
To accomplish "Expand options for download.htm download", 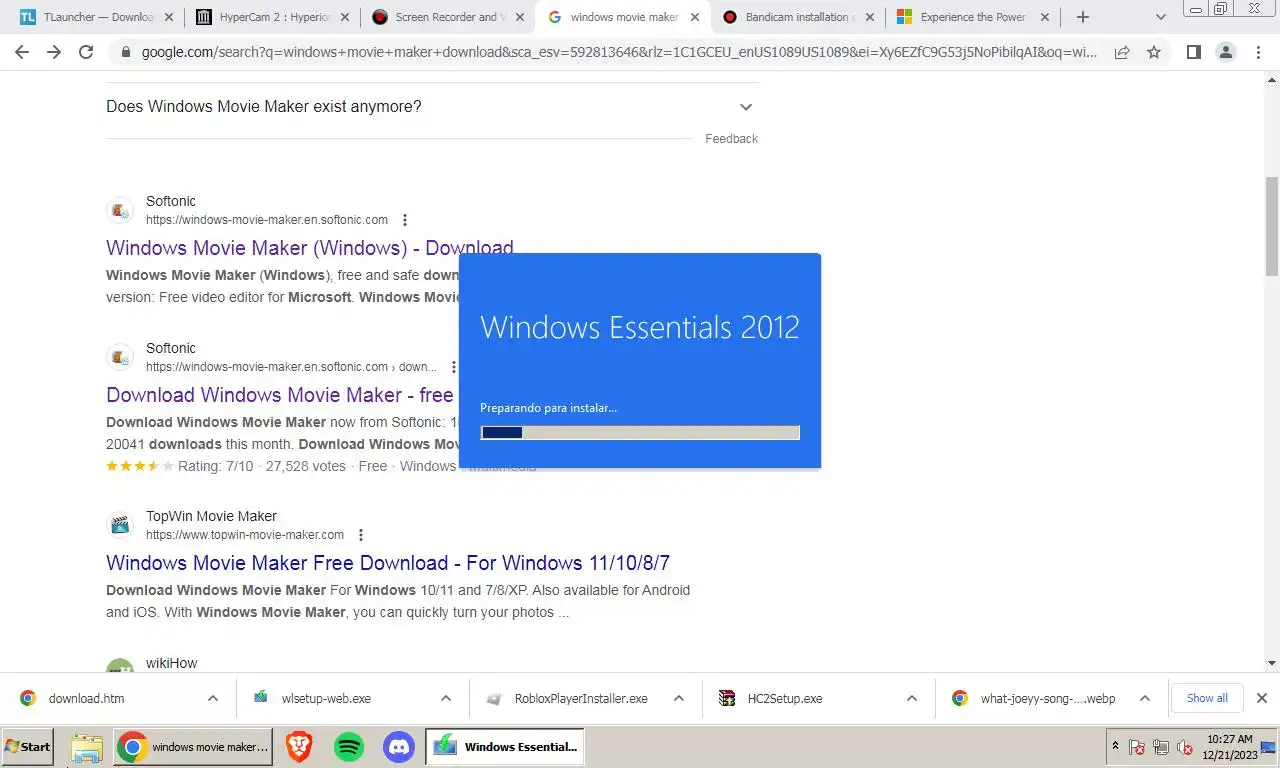I will point(212,698).
